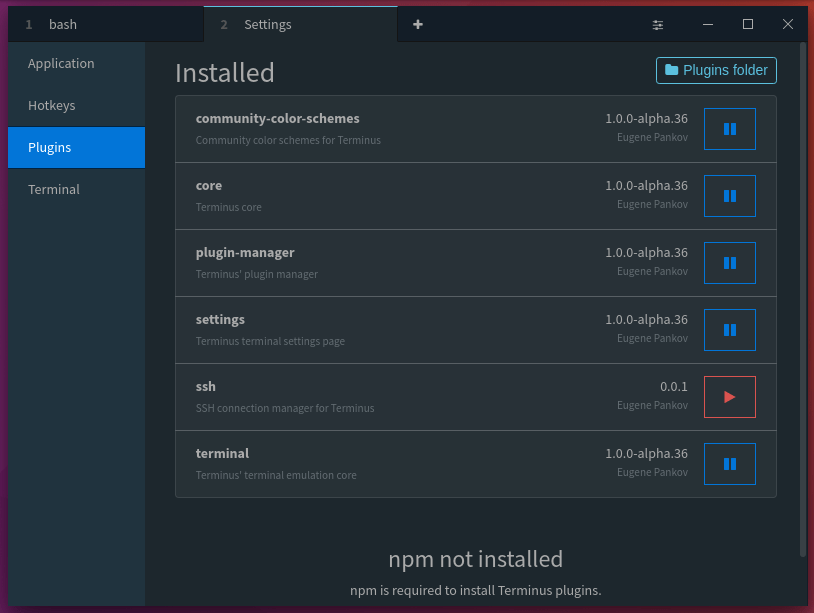This screenshot has width=814, height=613.
Task: Click the settings sliders icon in title bar
Action: [x=658, y=24]
